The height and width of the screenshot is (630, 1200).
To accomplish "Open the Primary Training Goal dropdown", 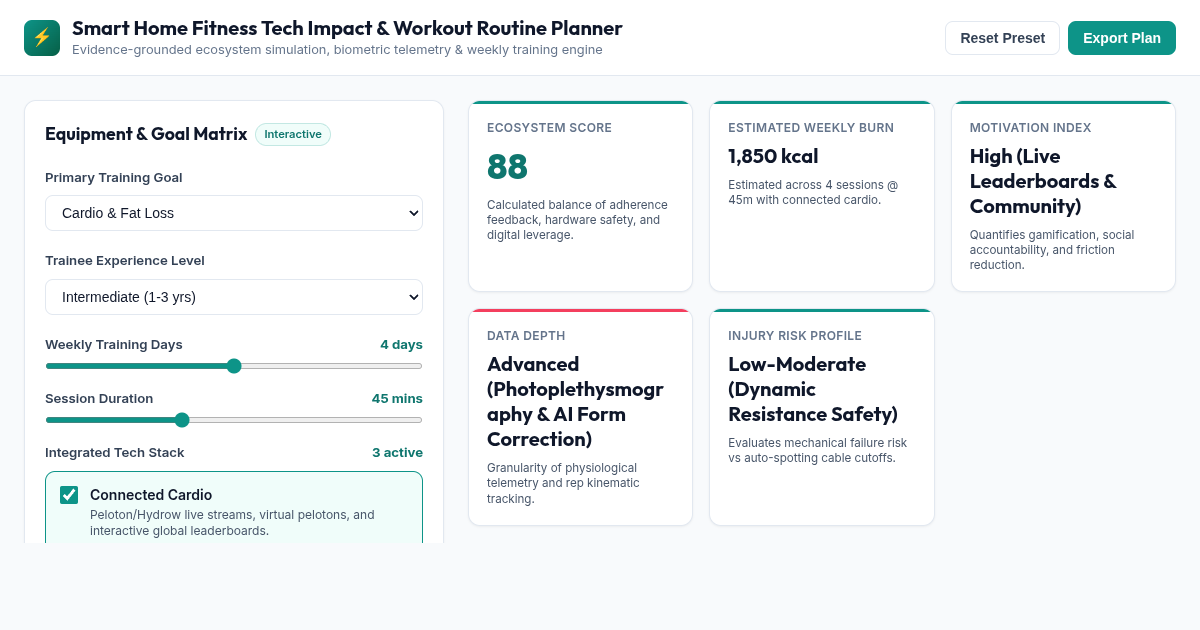I will (234, 213).
